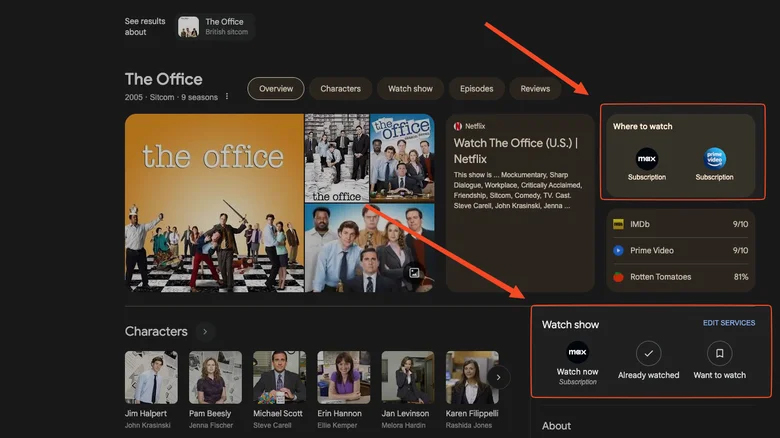Click the IMDb rating icon
The image size is (780, 438).
click(x=618, y=224)
